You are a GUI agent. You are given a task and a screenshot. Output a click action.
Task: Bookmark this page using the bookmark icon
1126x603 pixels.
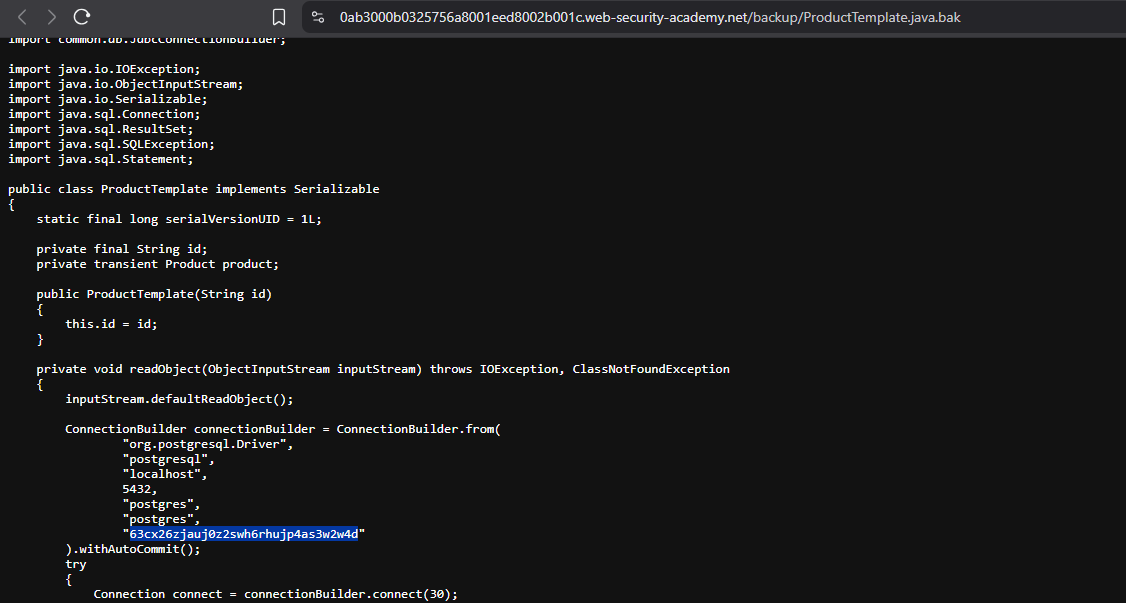click(x=279, y=17)
